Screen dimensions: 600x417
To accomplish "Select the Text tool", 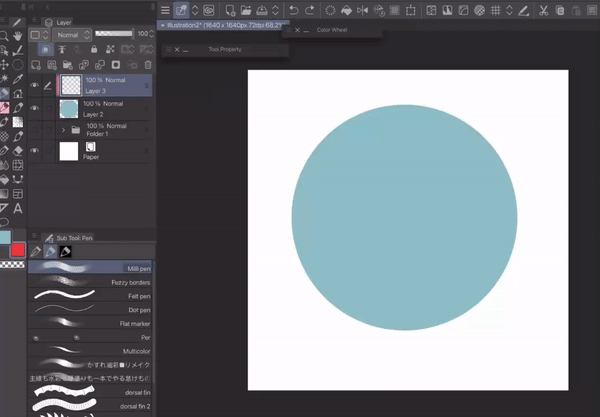I will point(18,207).
